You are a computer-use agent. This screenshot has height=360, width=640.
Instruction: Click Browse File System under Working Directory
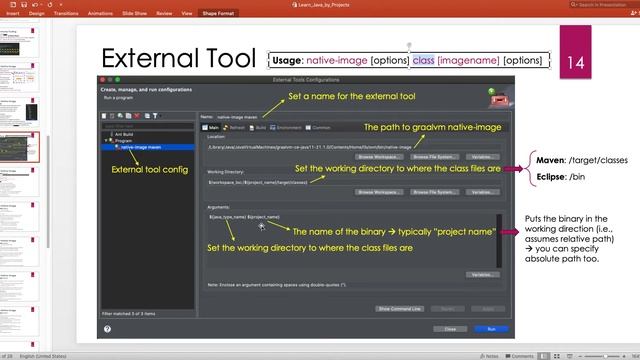click(434, 192)
